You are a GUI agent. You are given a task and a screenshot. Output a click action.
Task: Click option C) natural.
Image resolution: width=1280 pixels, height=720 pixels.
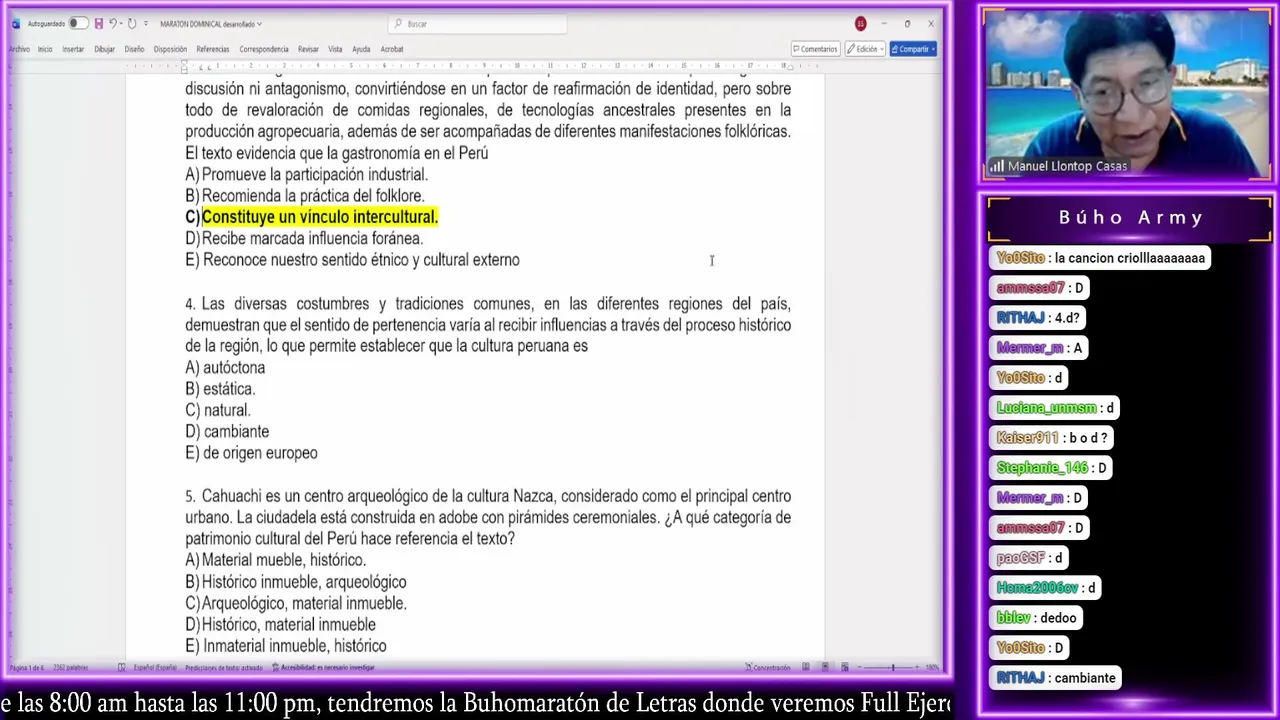(x=218, y=411)
